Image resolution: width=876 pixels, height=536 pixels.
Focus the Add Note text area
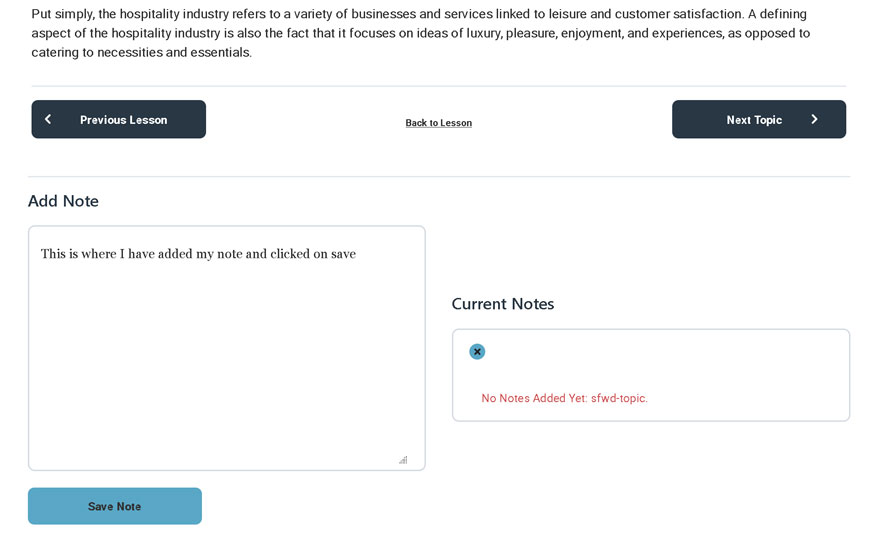pyautogui.click(x=227, y=348)
